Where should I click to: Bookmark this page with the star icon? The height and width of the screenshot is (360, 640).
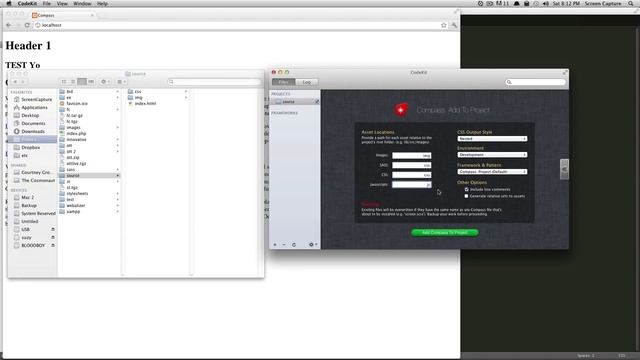(444, 25)
